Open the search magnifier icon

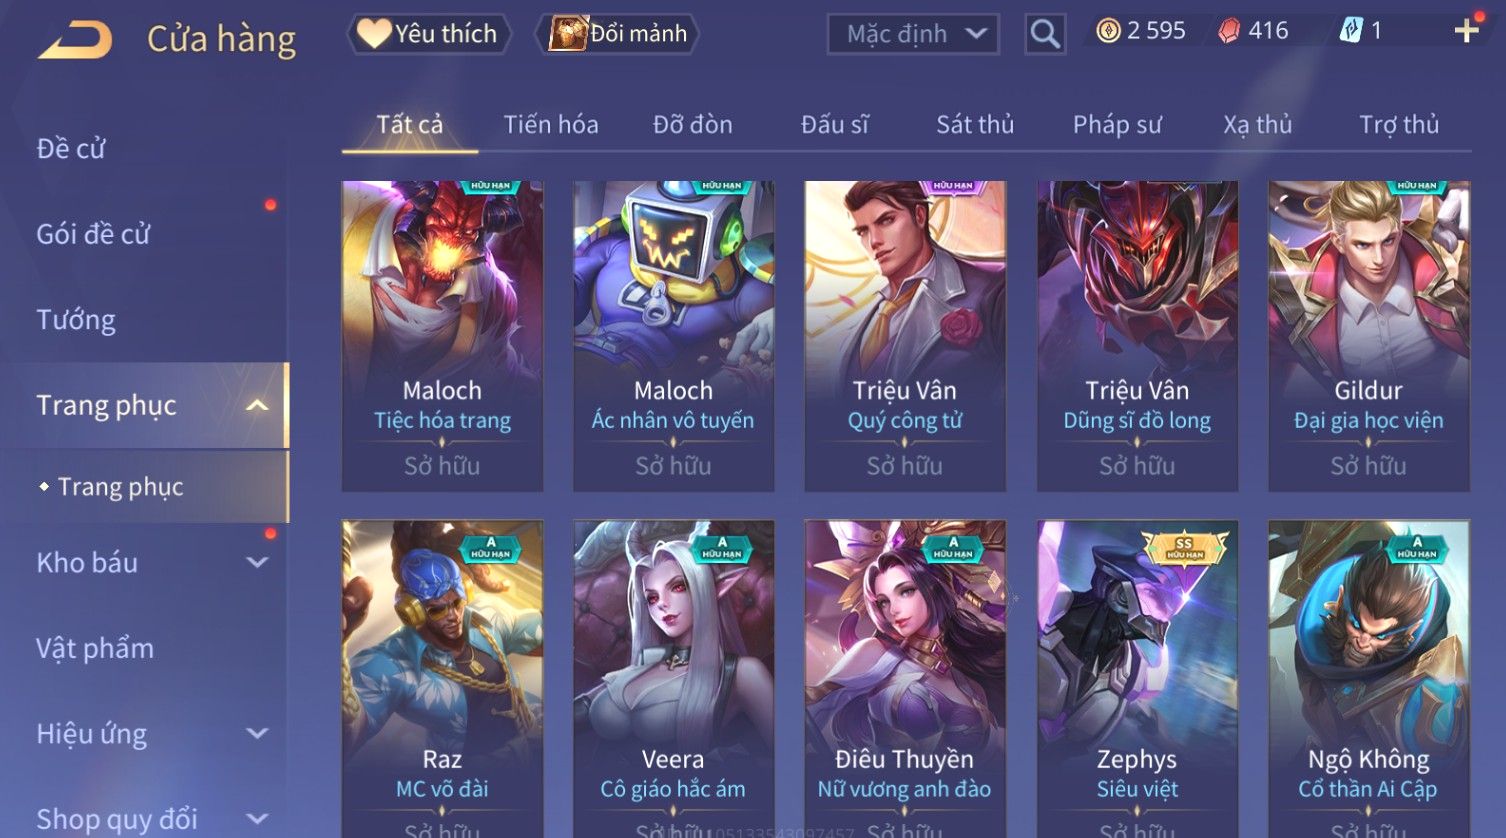click(x=1045, y=34)
